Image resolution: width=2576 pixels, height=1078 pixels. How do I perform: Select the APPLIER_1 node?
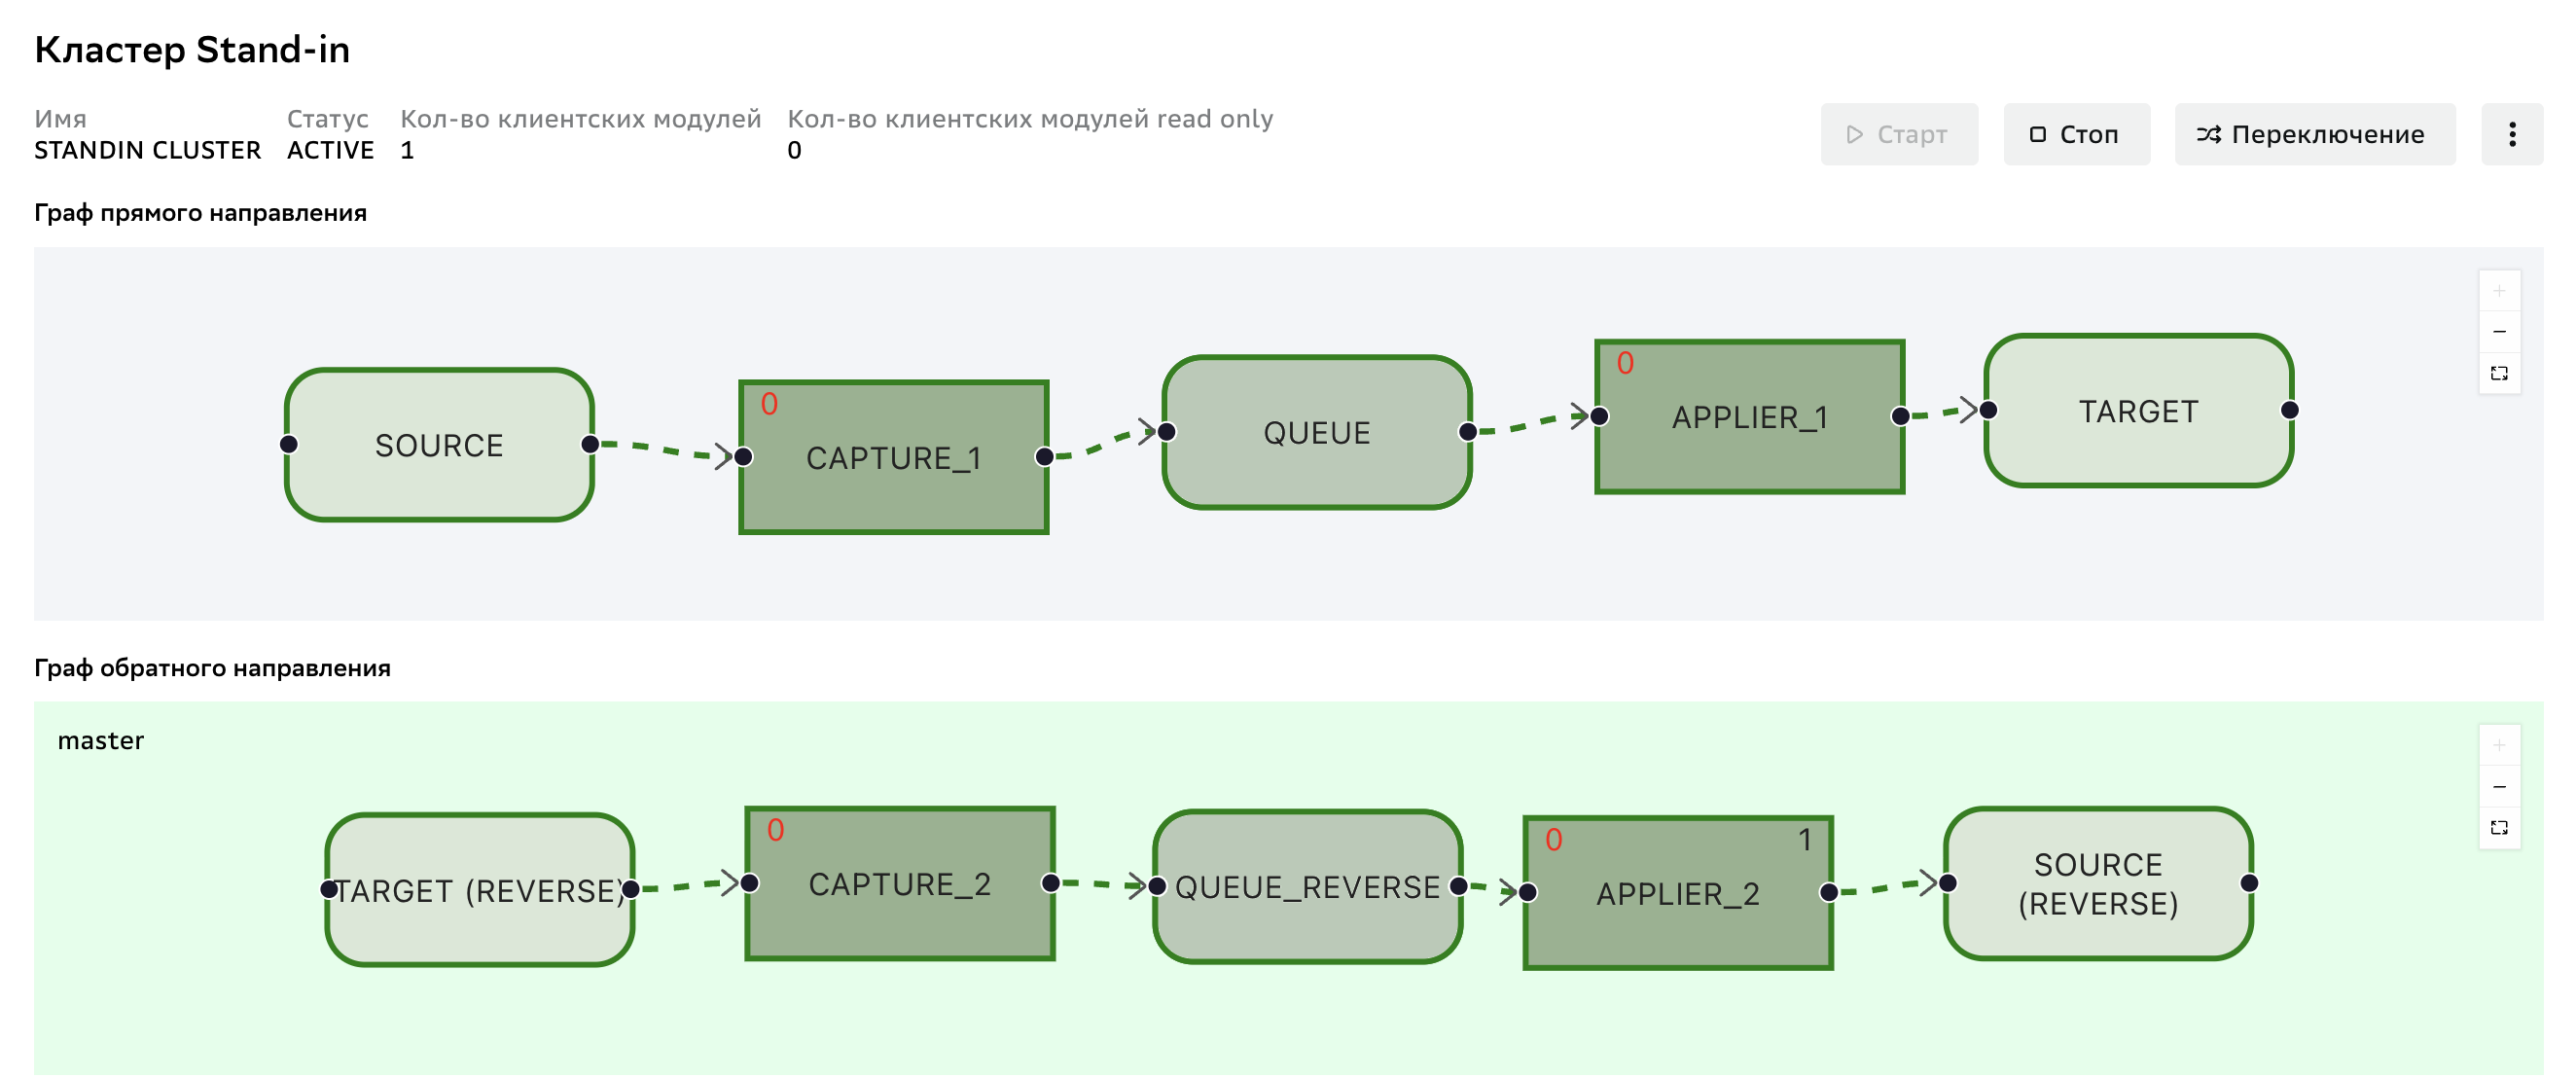(x=1750, y=416)
